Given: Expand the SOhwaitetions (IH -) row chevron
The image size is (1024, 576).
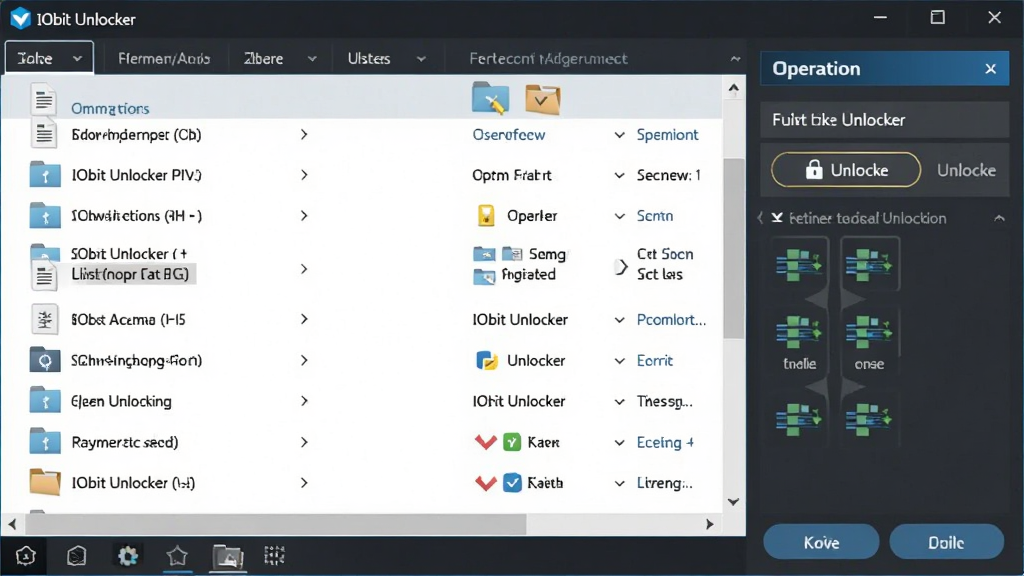Looking at the screenshot, I should point(304,216).
